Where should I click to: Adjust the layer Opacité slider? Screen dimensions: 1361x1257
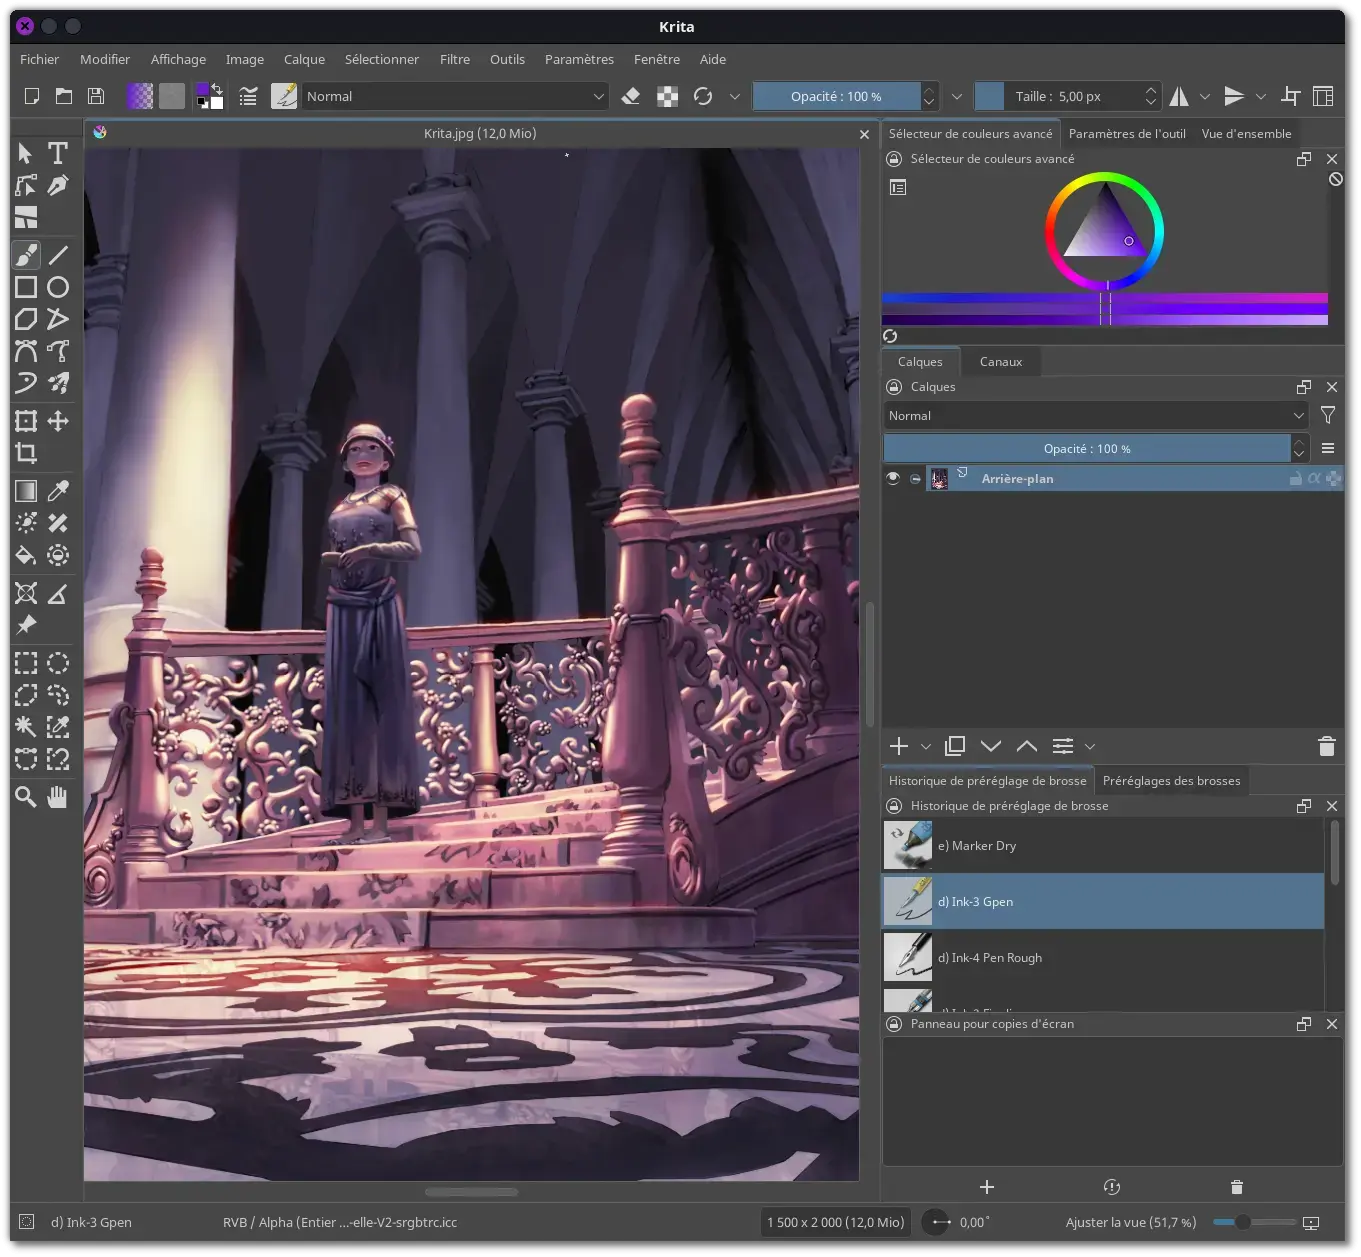[x=1087, y=448]
